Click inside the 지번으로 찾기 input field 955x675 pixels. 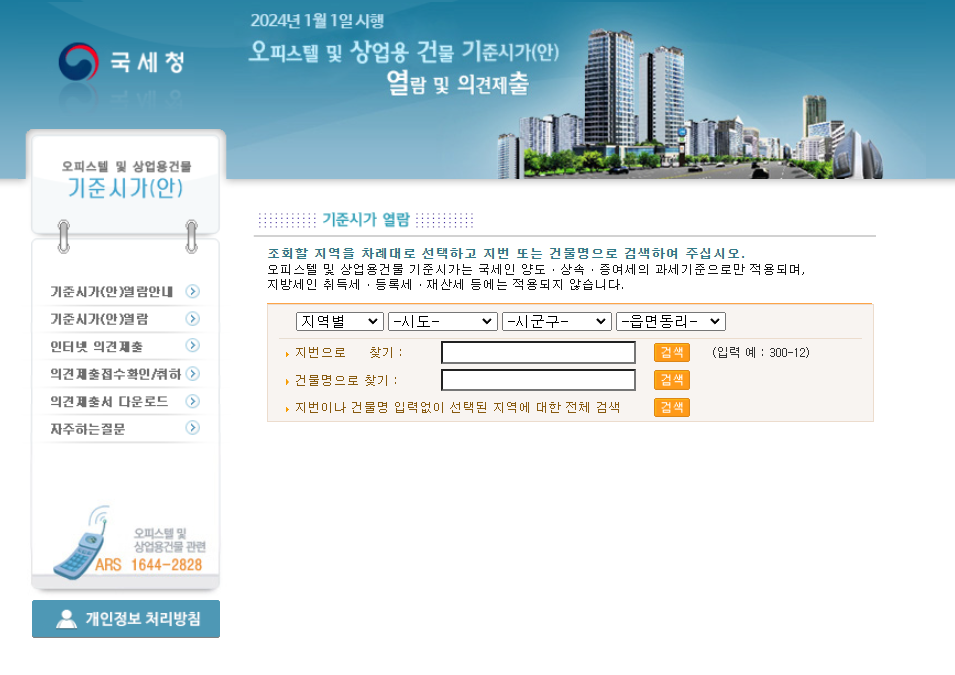point(538,352)
